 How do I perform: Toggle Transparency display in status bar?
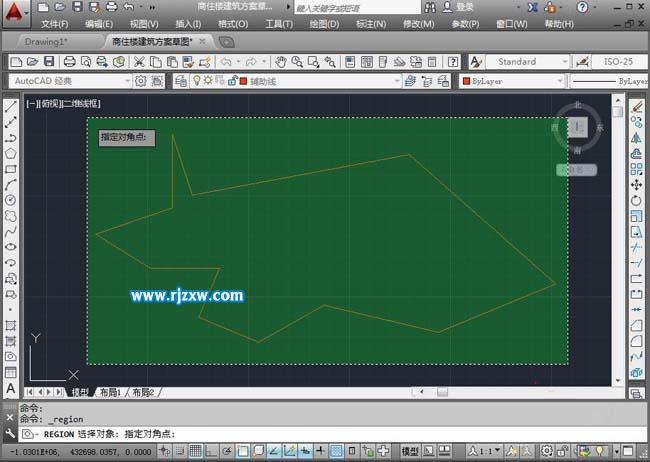(x=336, y=451)
